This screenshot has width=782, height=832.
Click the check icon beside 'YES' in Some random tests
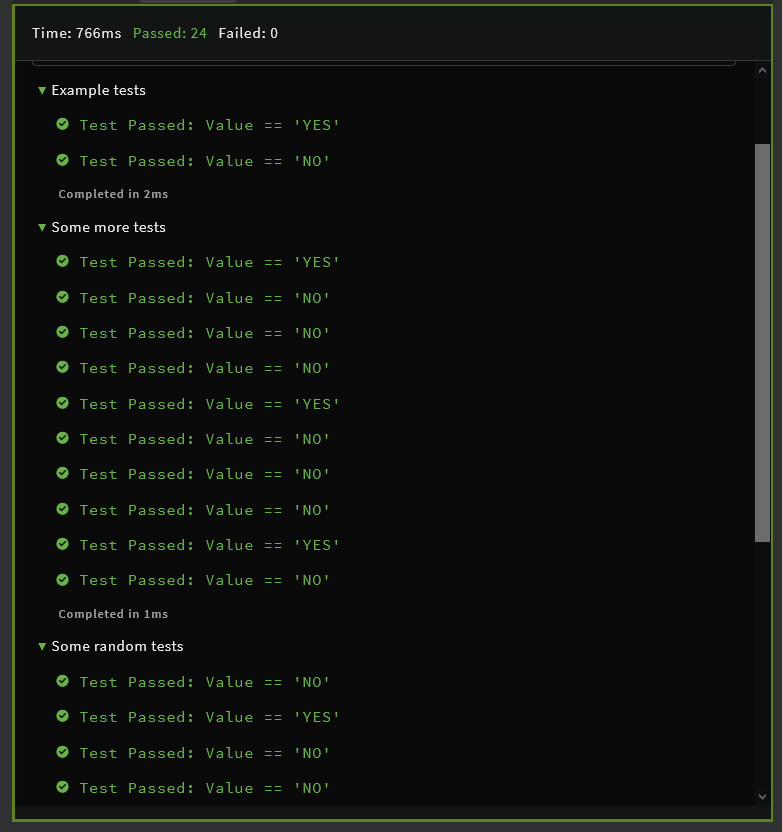click(63, 716)
